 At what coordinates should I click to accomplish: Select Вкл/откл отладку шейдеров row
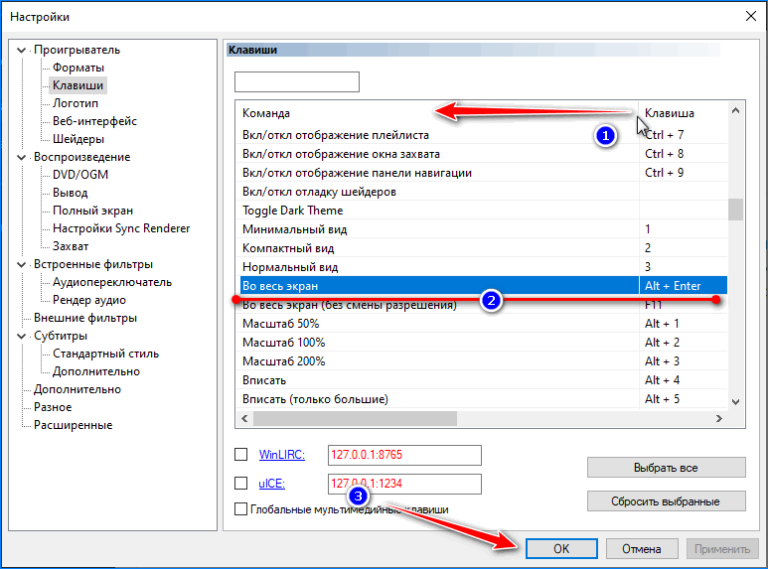[x=483, y=191]
